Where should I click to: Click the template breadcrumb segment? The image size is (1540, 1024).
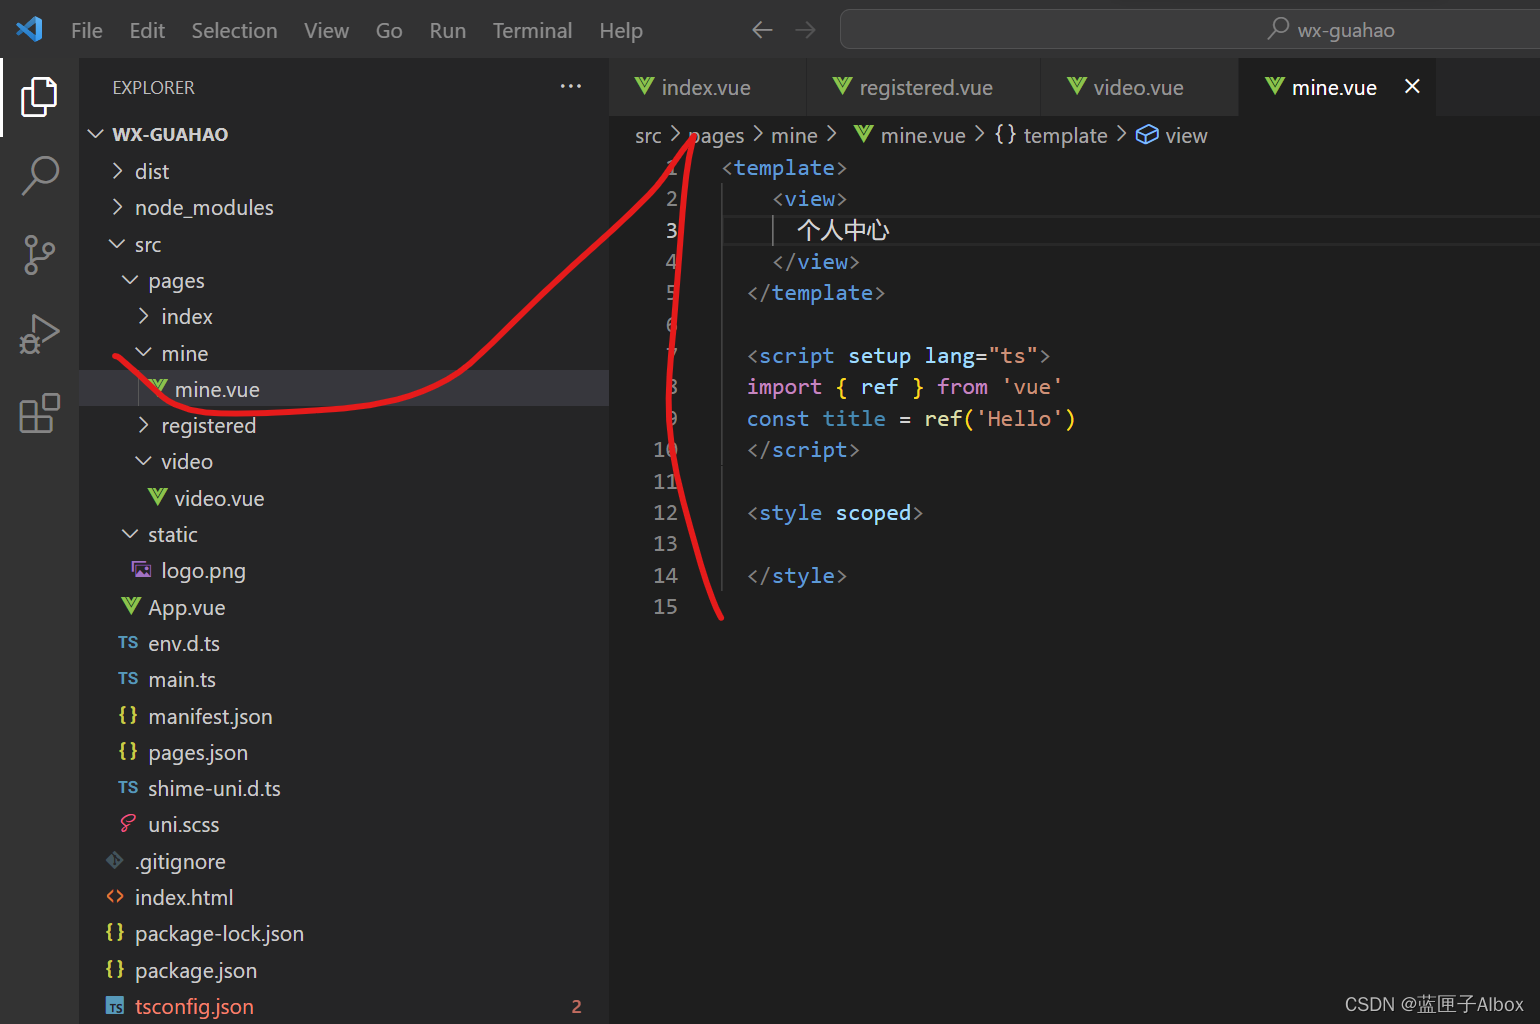click(x=1065, y=135)
